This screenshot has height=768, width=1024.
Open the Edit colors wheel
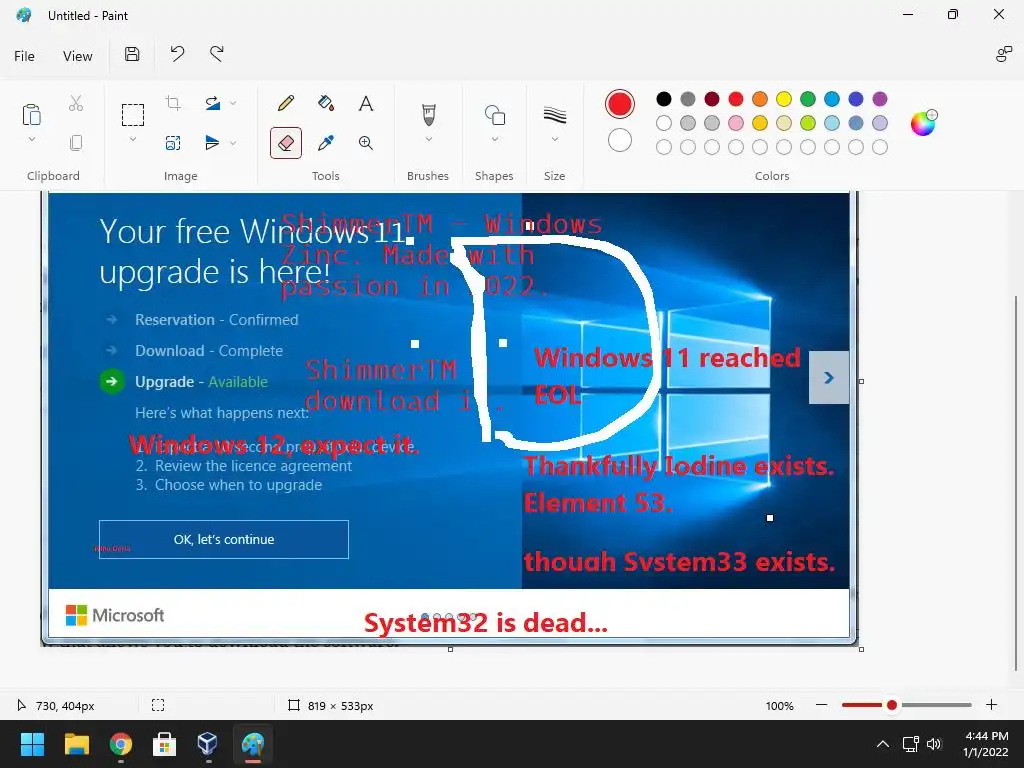[923, 123]
